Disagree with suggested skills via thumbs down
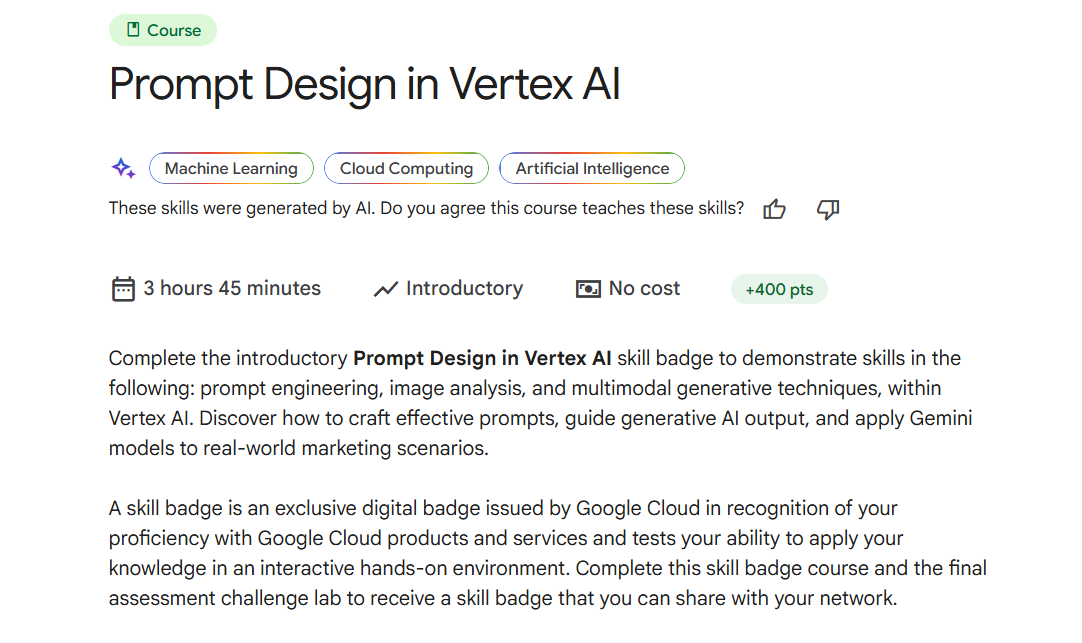The width and height of the screenshot is (1082, 643). (827, 209)
